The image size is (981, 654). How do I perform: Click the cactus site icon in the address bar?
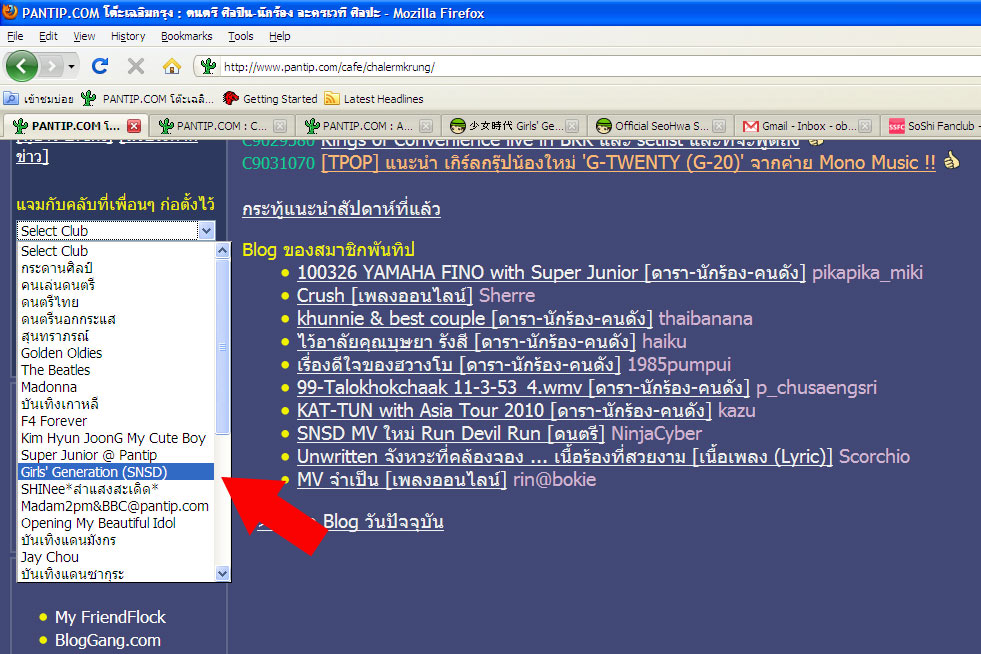(208, 66)
